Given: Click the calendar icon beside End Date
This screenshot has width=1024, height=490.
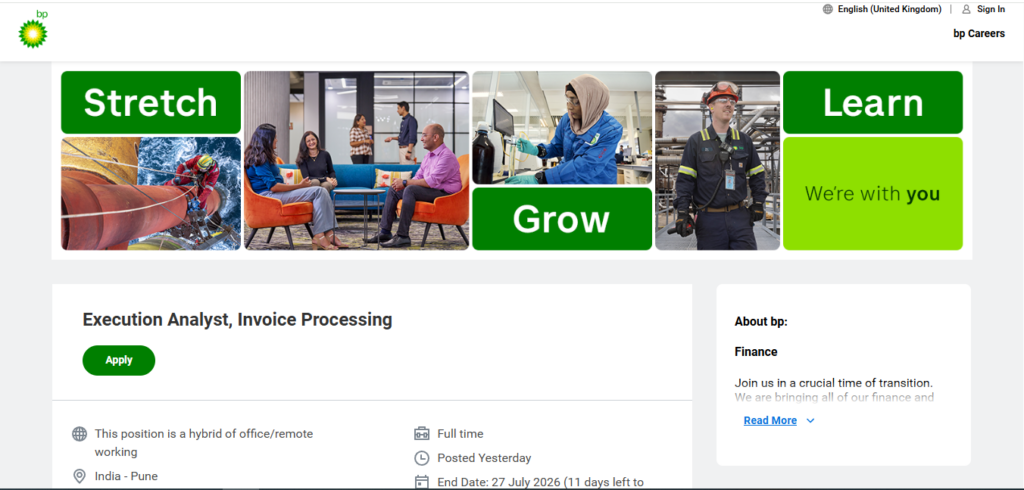Looking at the screenshot, I should point(422,482).
